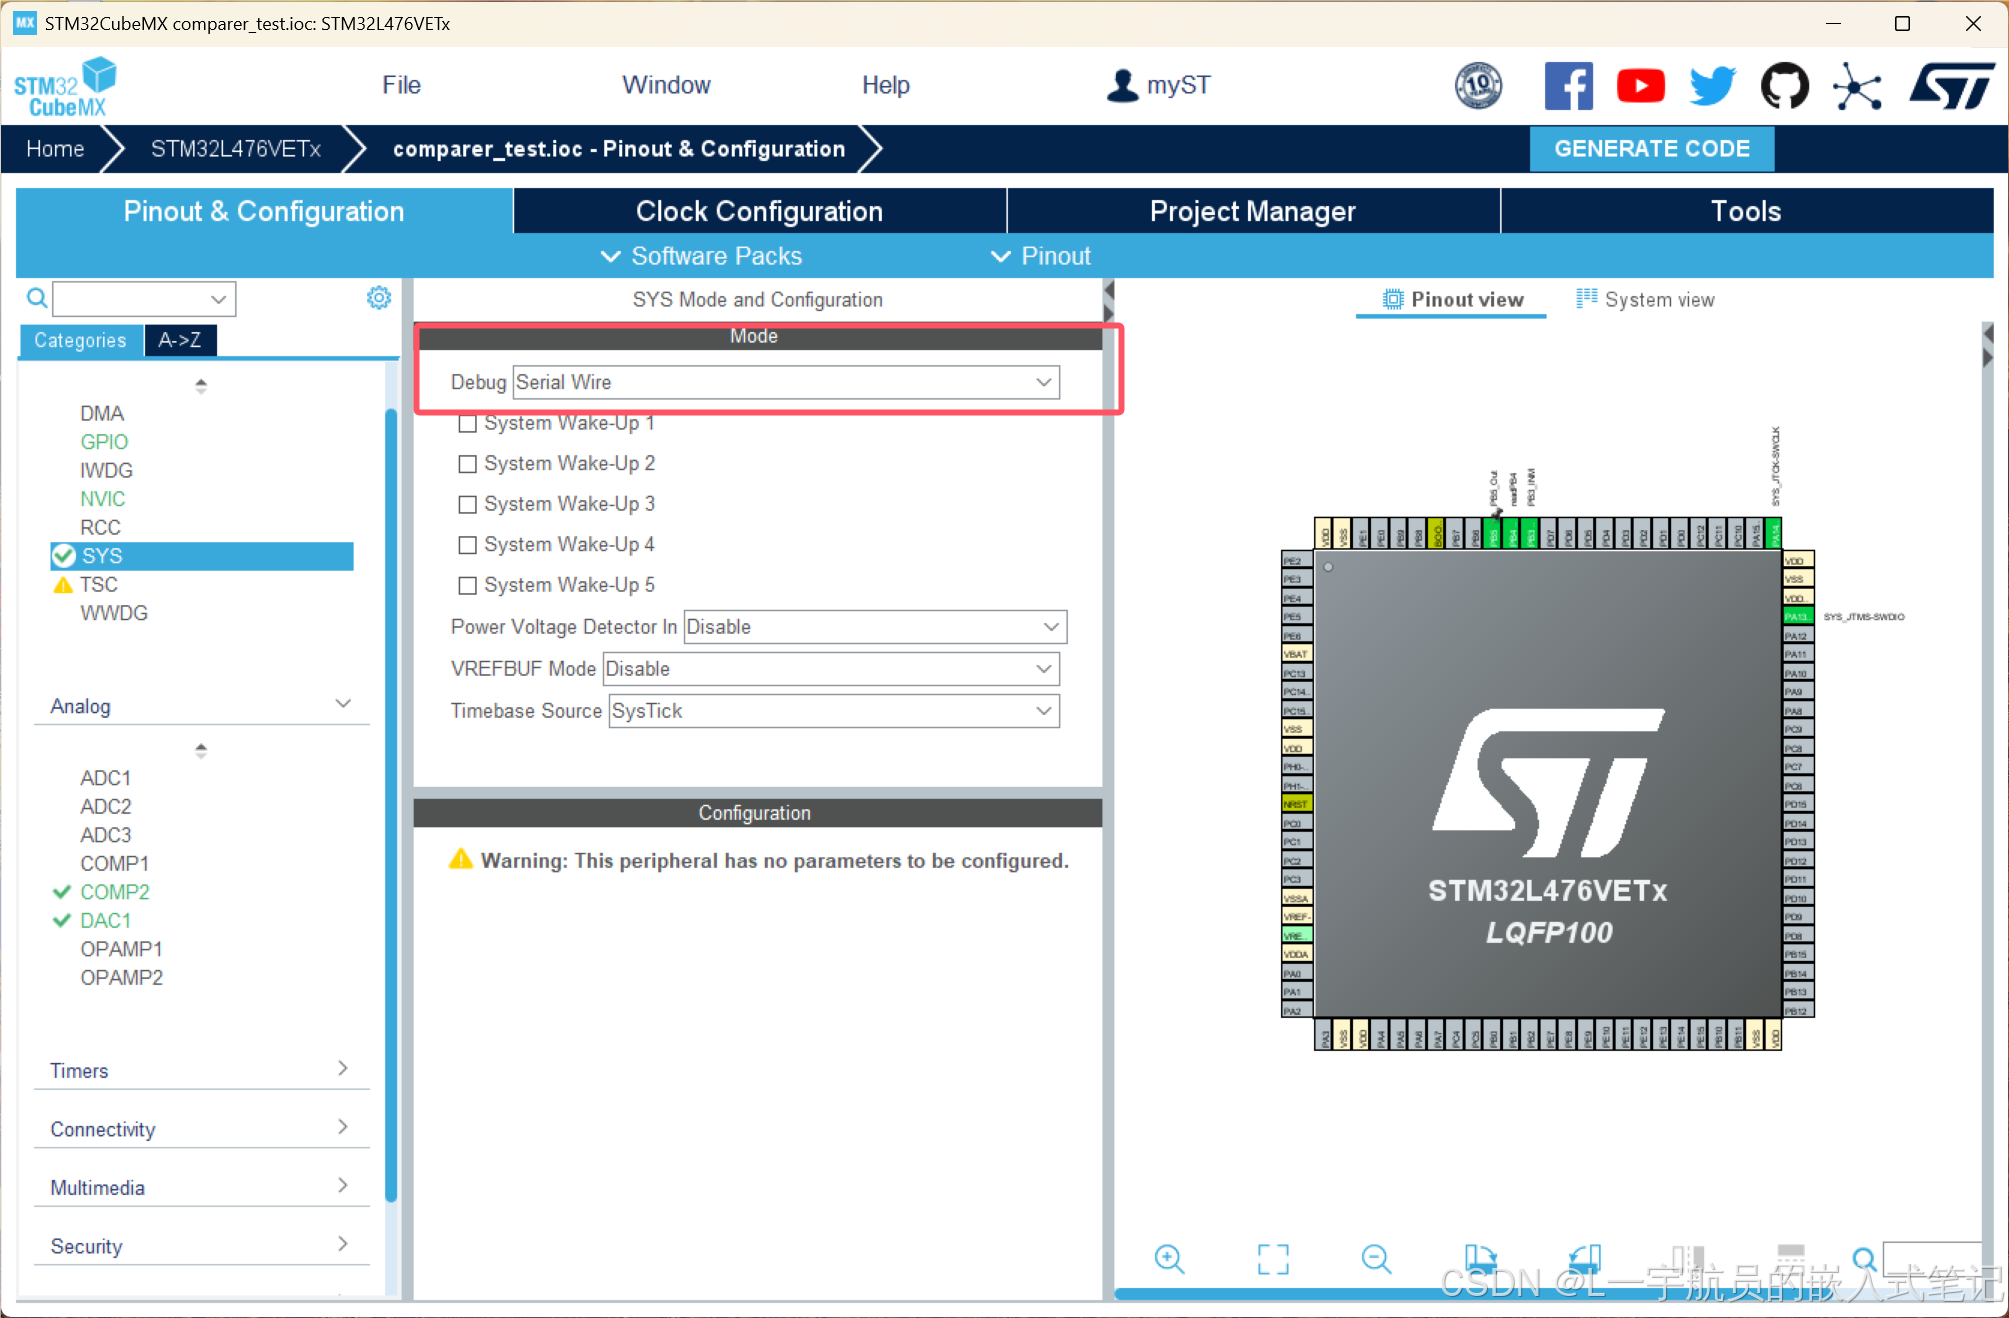The width and height of the screenshot is (2009, 1318).
Task: Click the best fit icon below the chip
Action: point(1272,1259)
